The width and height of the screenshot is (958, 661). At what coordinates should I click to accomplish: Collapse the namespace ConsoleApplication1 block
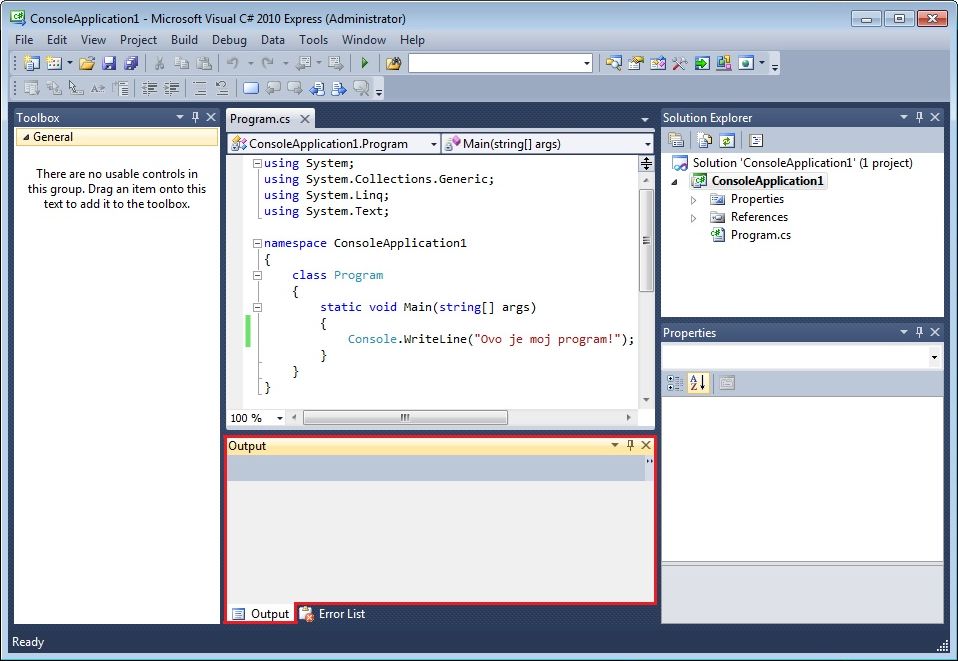(x=258, y=243)
